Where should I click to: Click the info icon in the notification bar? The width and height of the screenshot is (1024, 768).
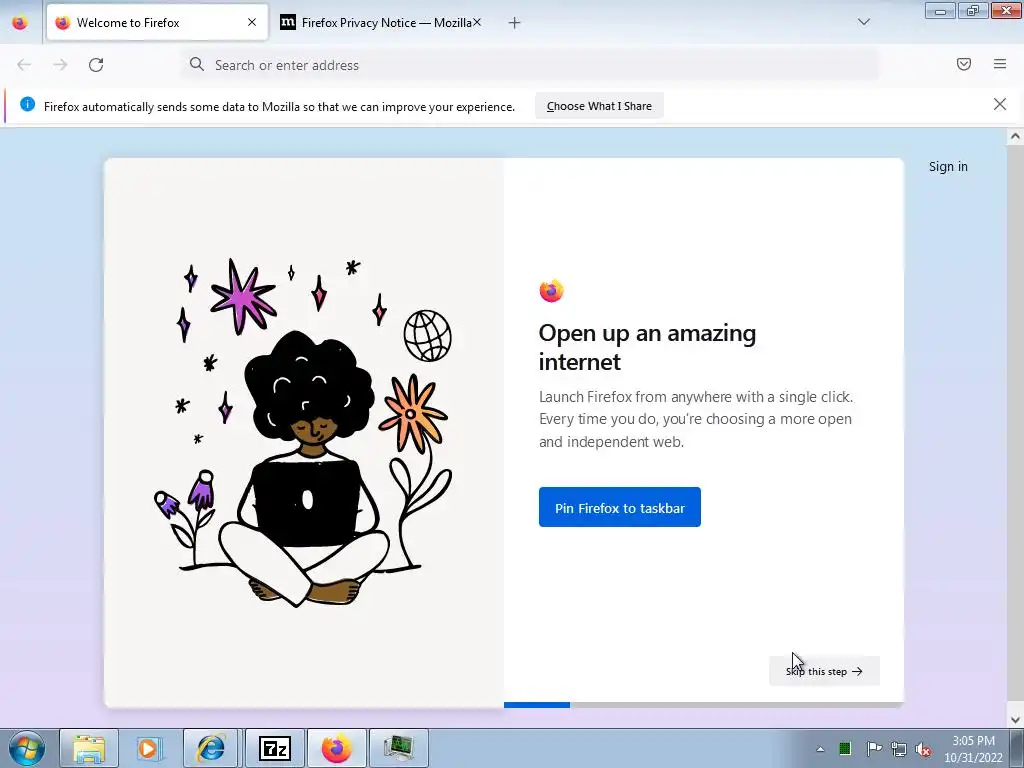27,104
